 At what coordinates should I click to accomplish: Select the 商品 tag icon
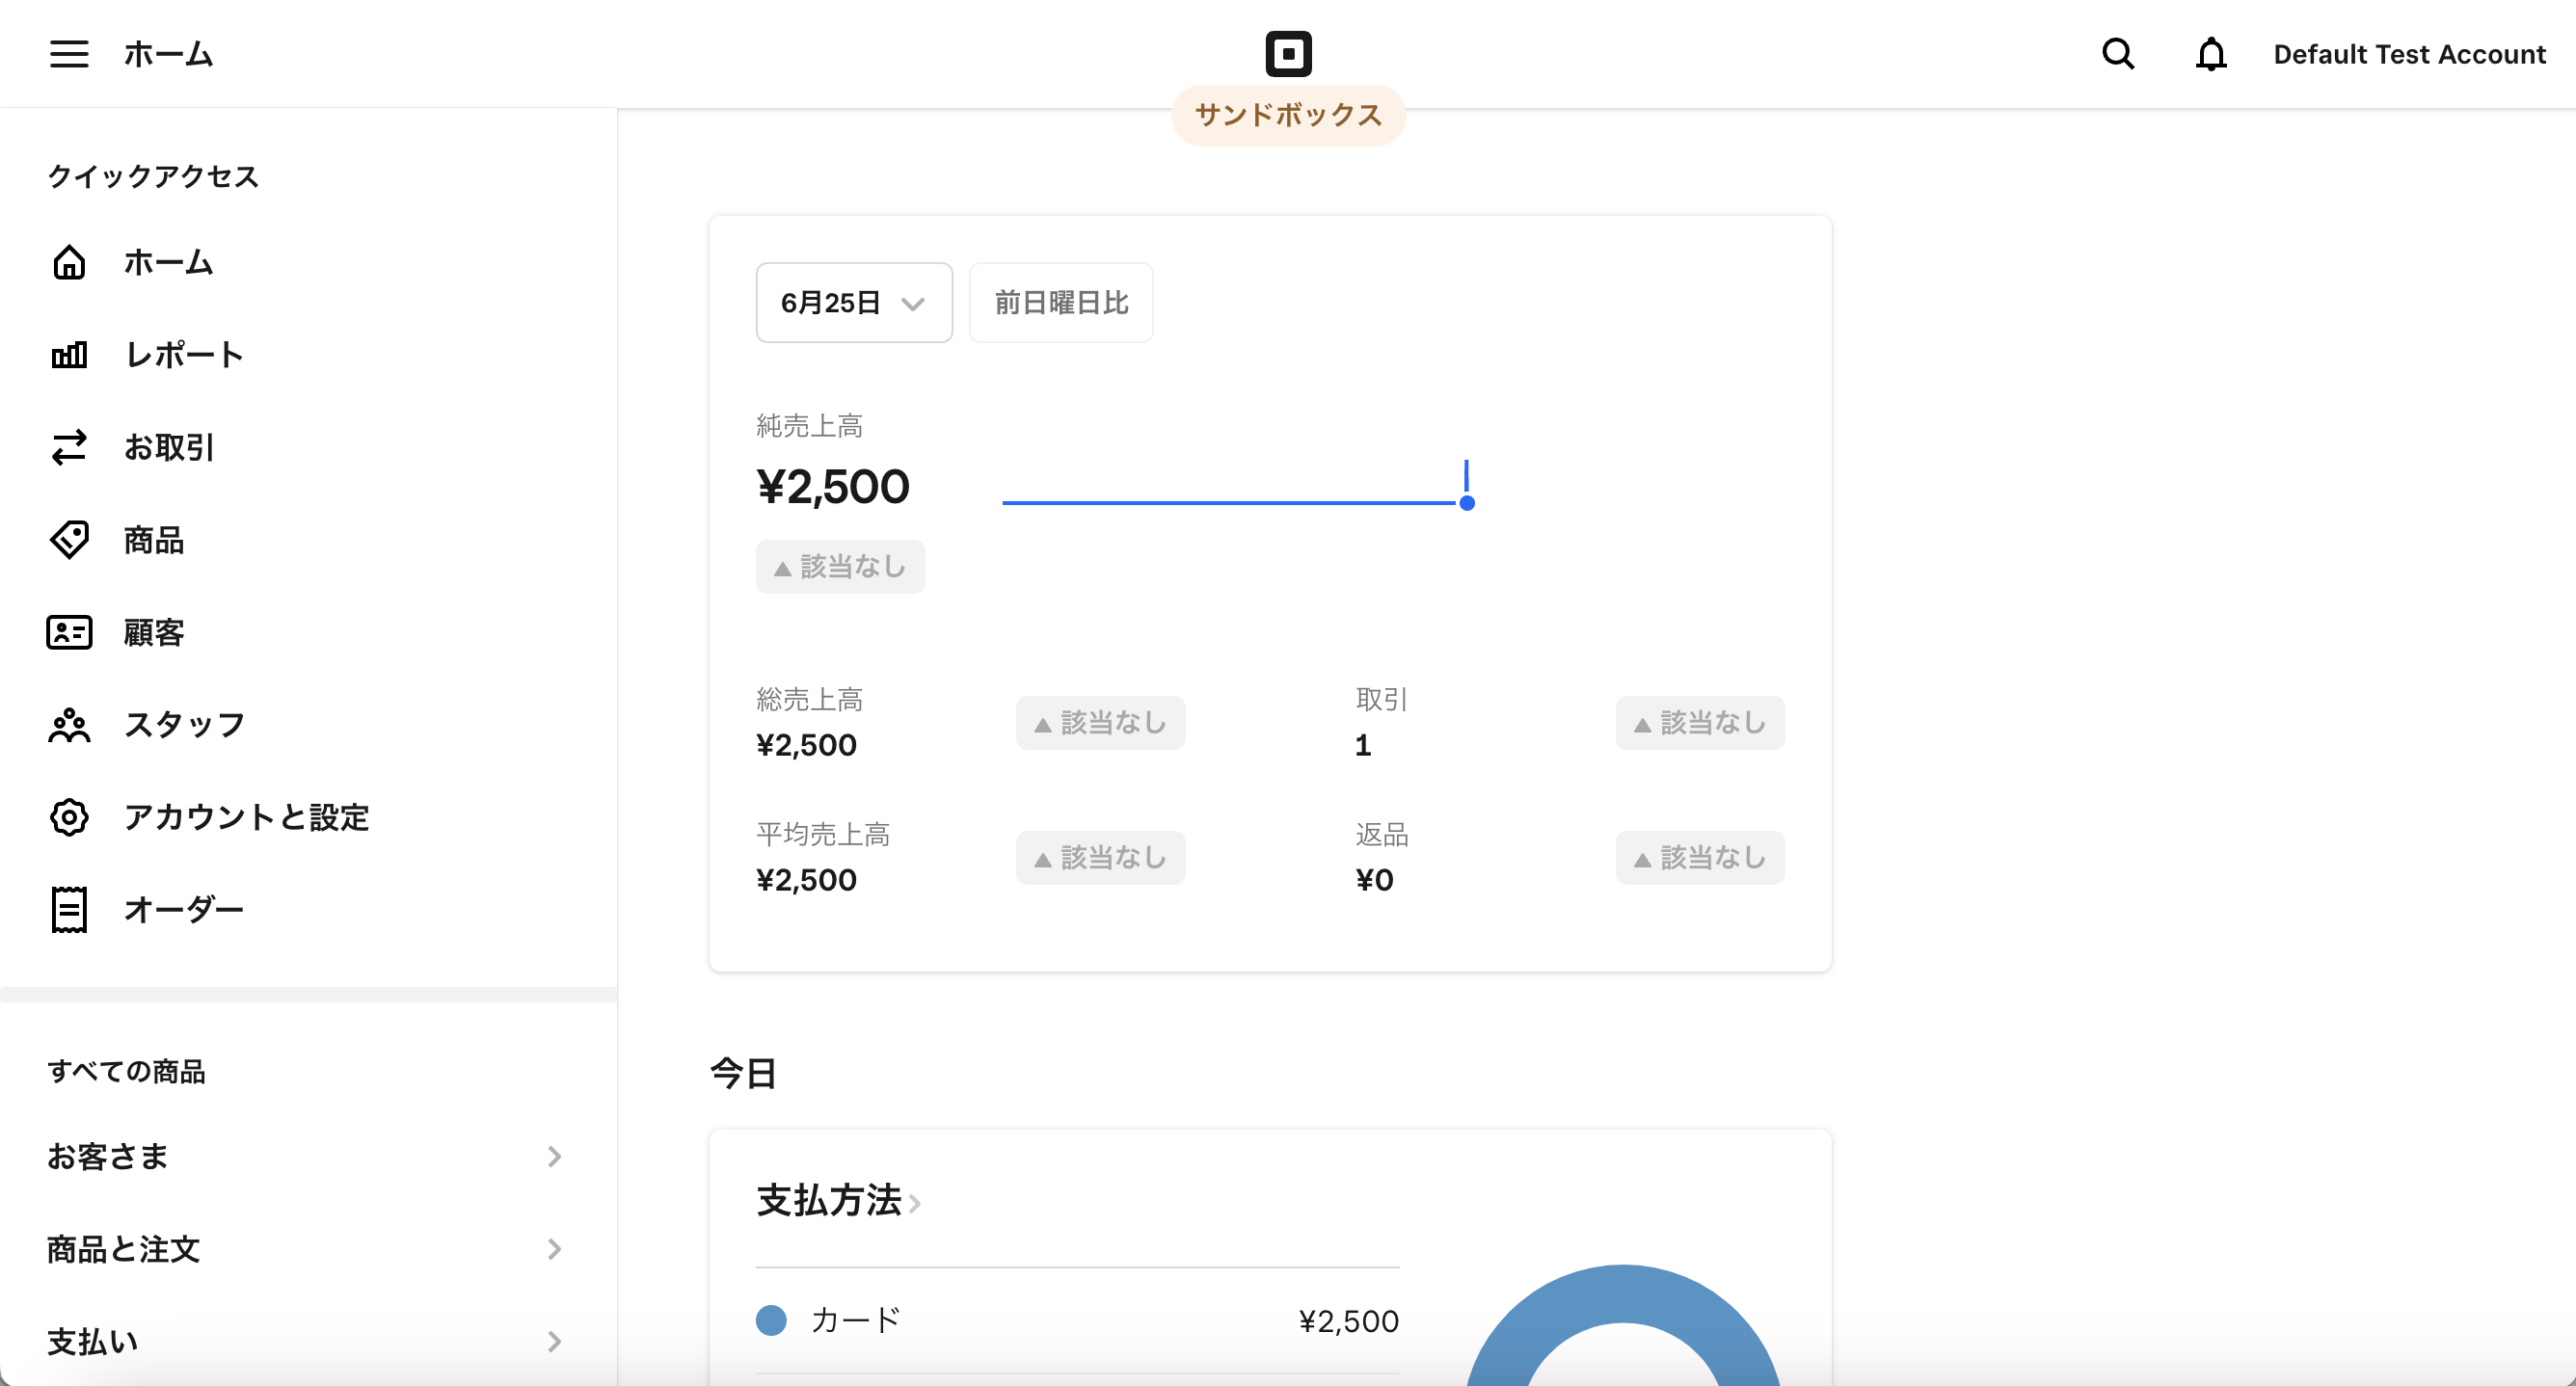(69, 540)
